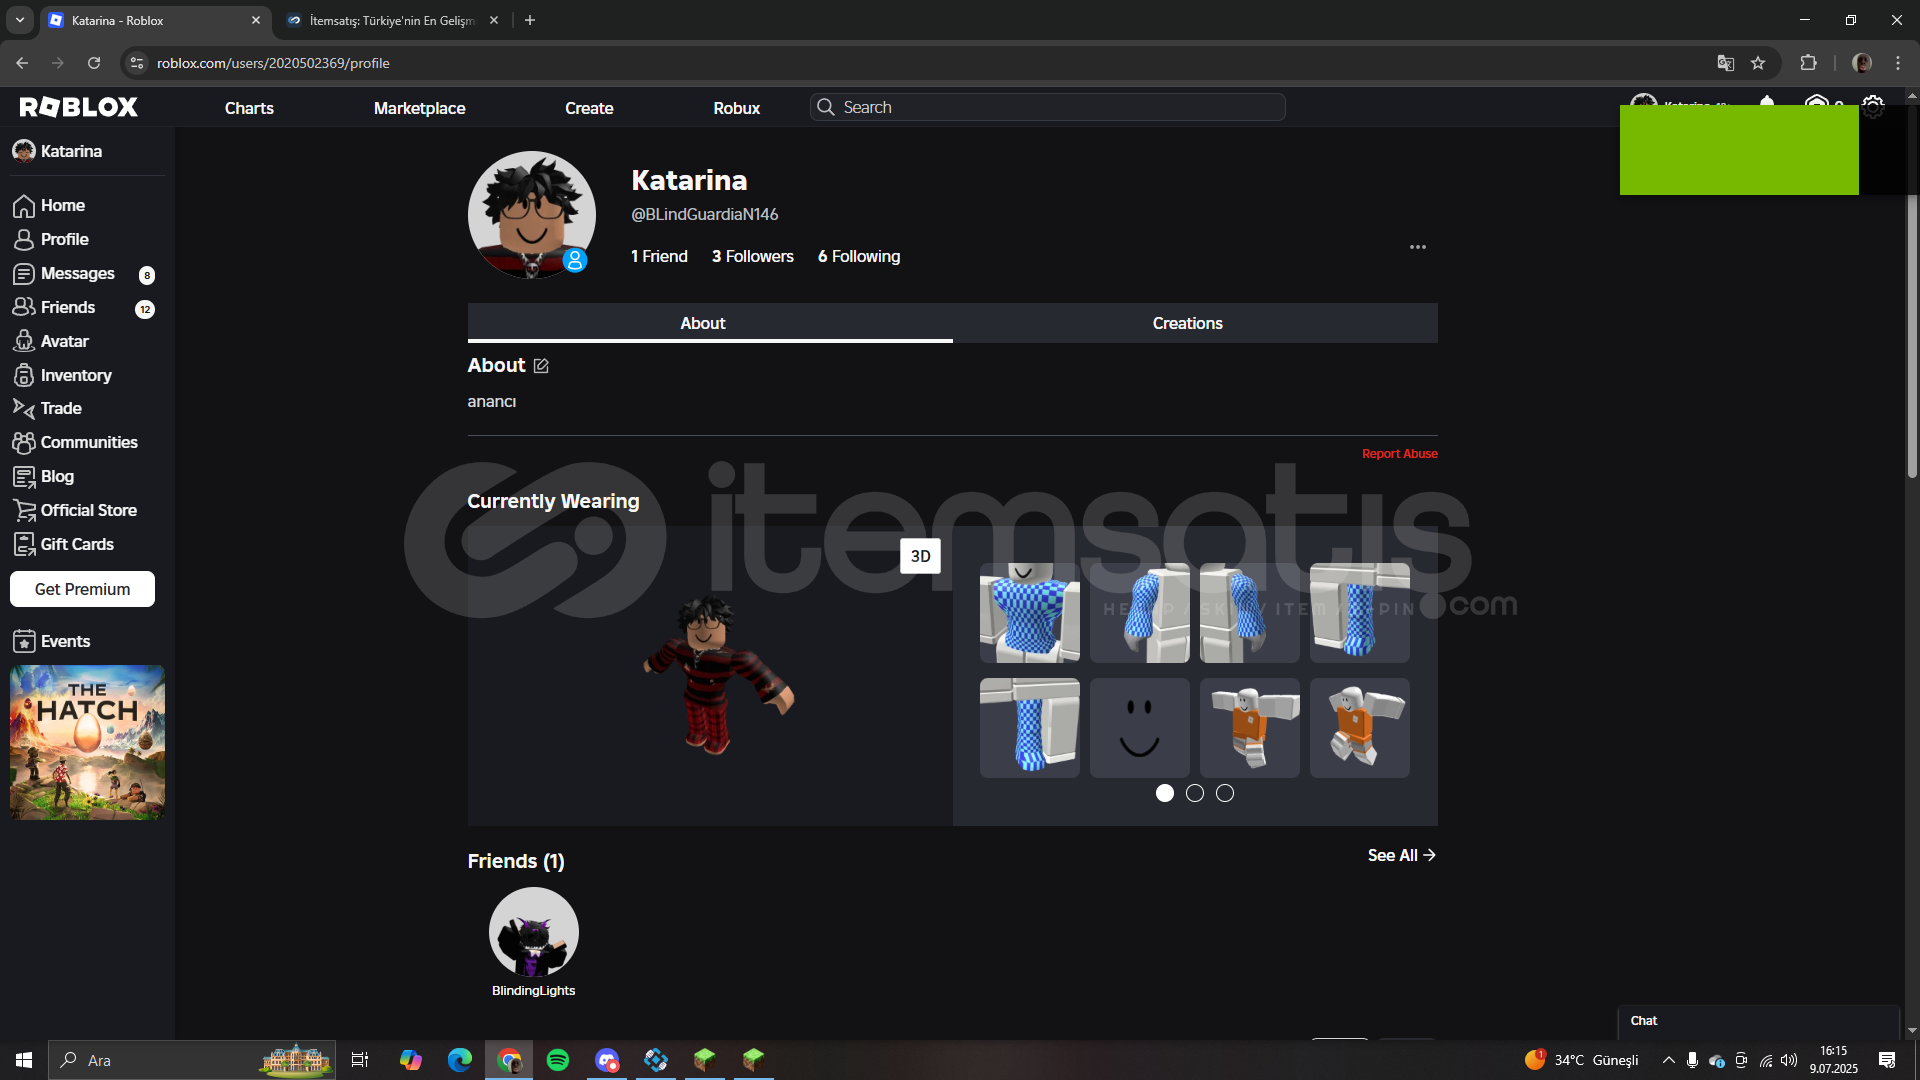The image size is (1920, 1080).
Task: Click the Windows taskbar search box
Action: coord(191,1060)
